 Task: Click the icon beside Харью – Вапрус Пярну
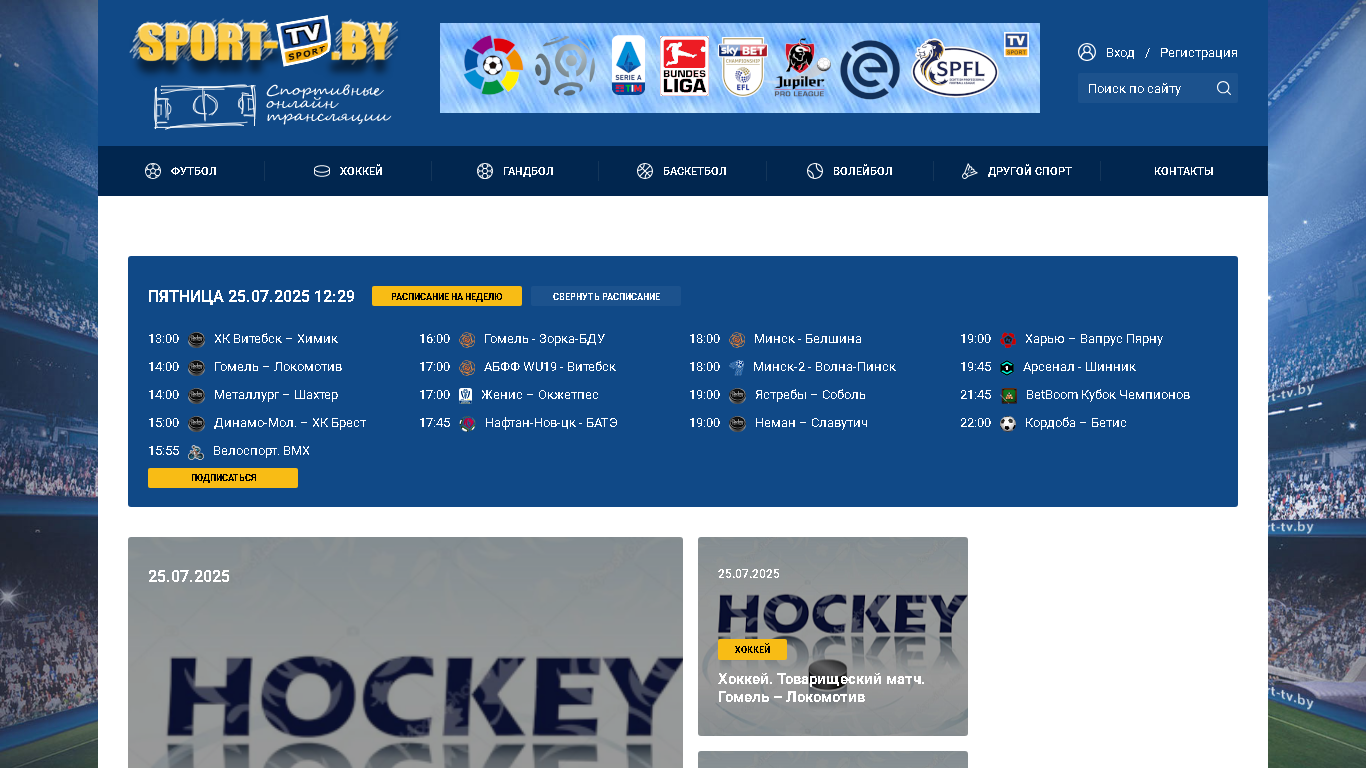click(1008, 340)
